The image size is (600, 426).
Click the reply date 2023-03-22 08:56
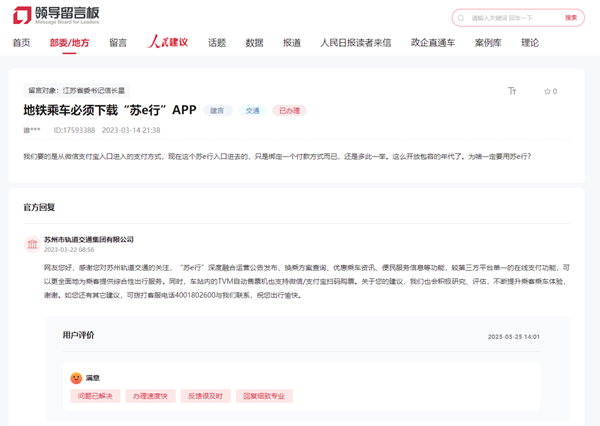point(69,250)
